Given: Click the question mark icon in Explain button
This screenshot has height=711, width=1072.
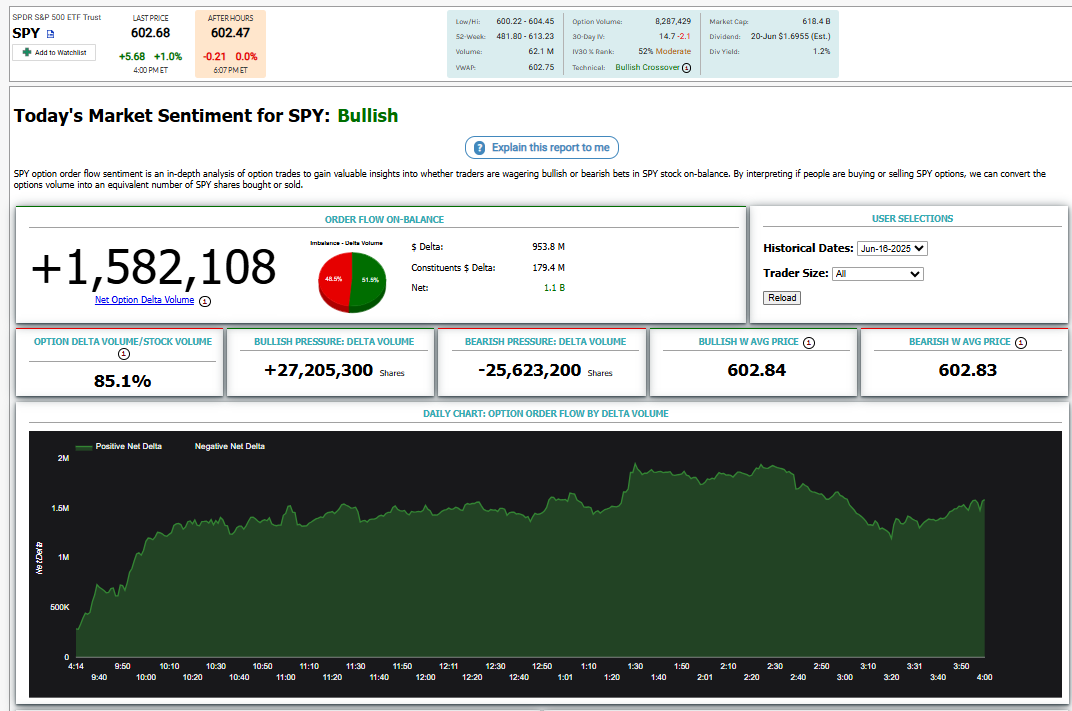Looking at the screenshot, I should click(x=479, y=148).
